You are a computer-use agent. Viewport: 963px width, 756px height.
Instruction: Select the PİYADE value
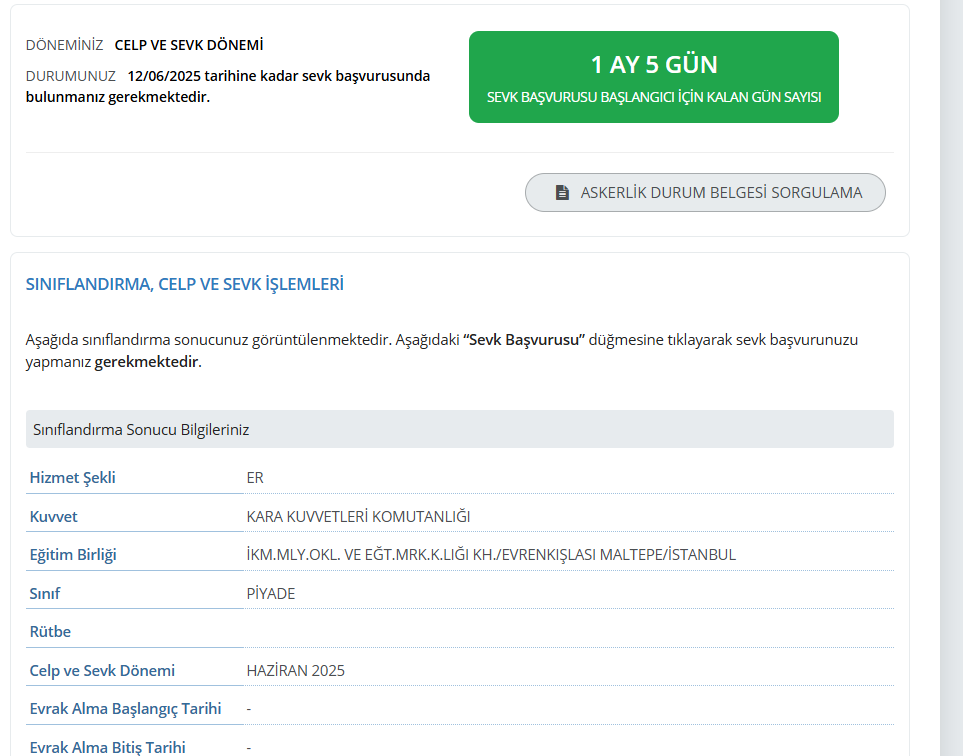point(271,593)
